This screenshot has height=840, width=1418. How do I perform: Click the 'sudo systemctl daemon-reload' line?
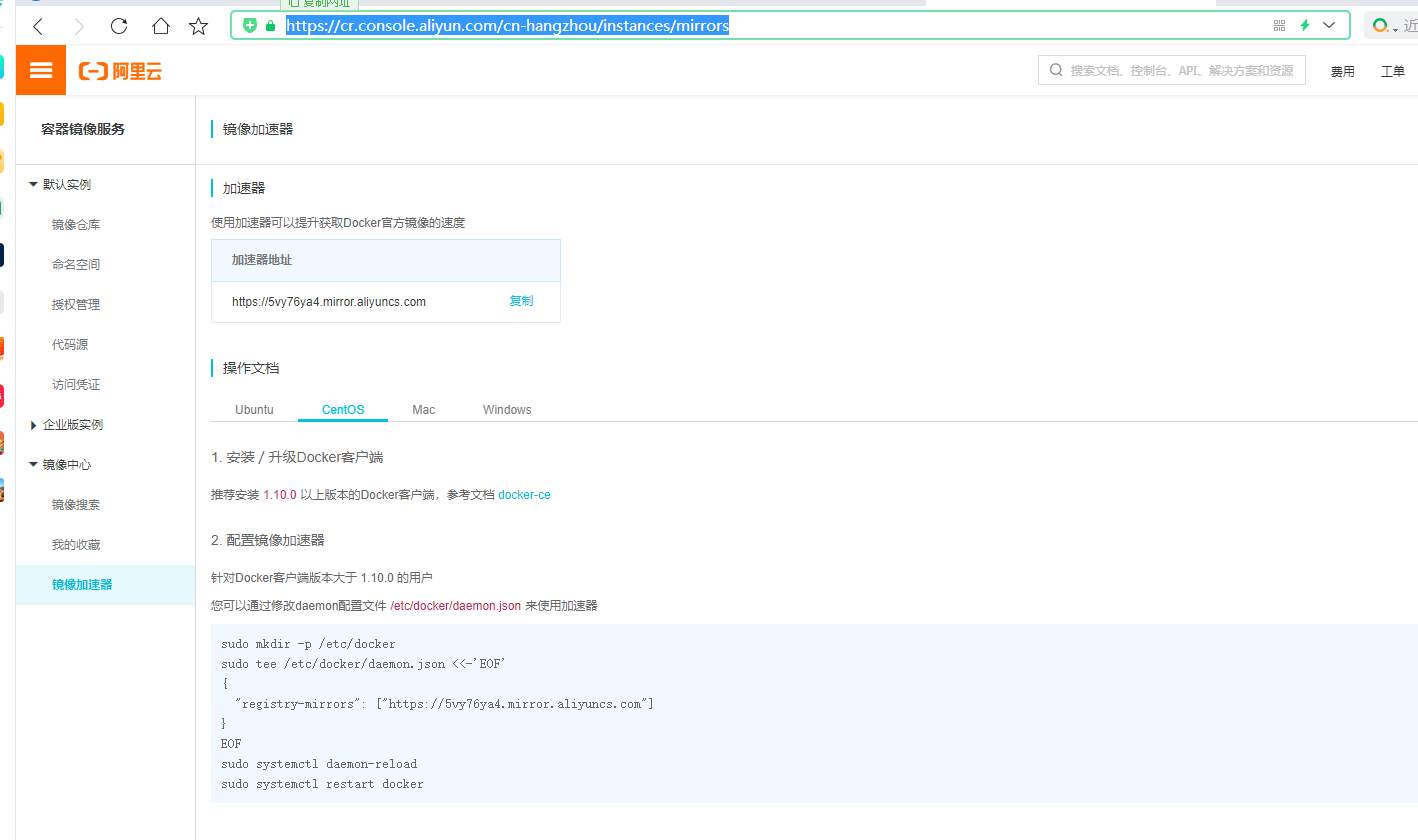coord(319,764)
